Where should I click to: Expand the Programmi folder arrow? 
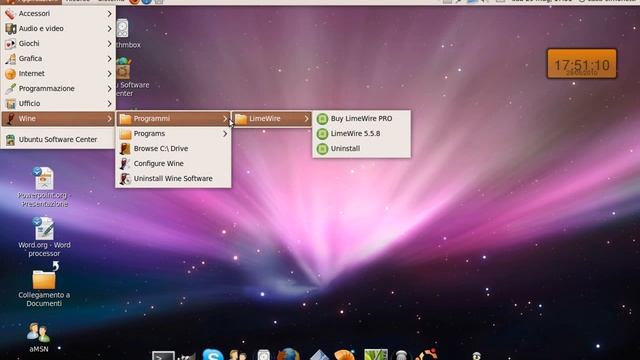225,119
